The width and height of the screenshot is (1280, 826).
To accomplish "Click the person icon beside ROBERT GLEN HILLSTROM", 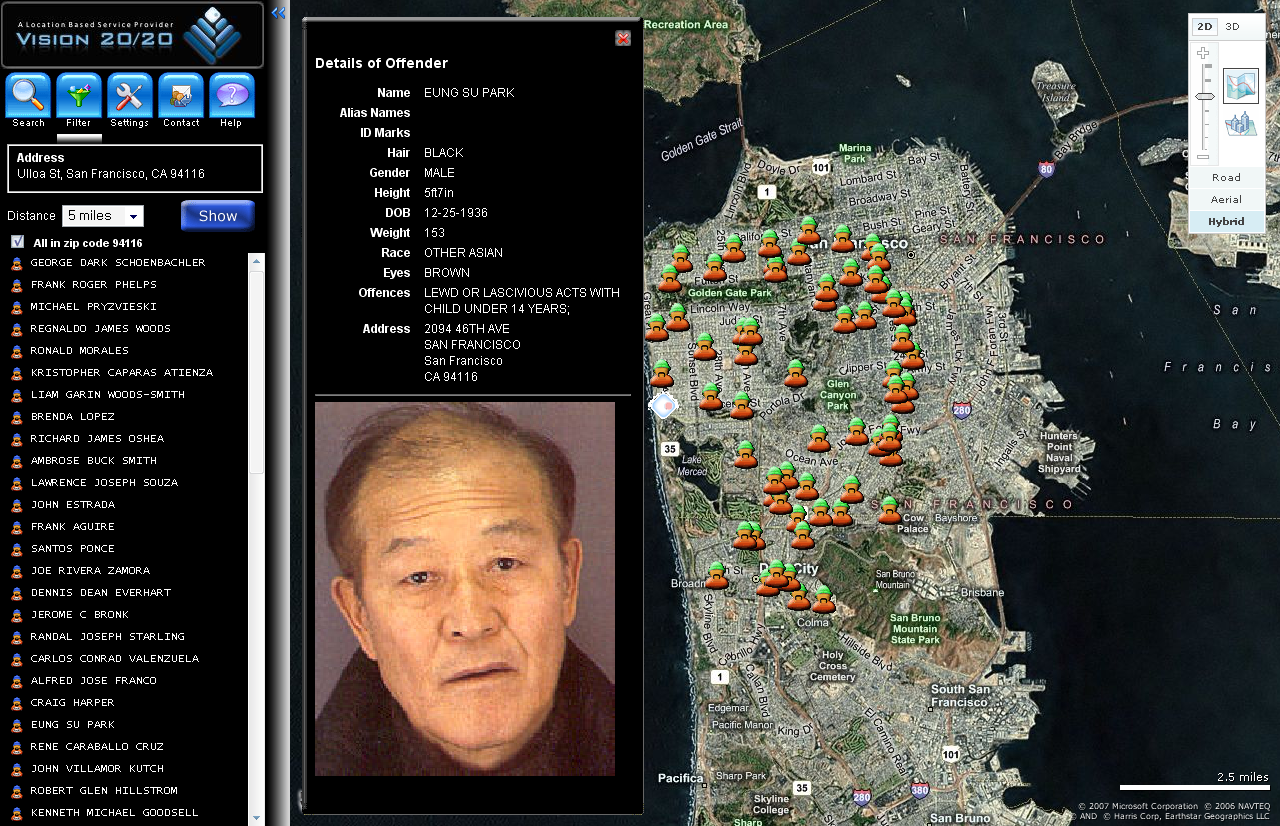I will pos(17,791).
